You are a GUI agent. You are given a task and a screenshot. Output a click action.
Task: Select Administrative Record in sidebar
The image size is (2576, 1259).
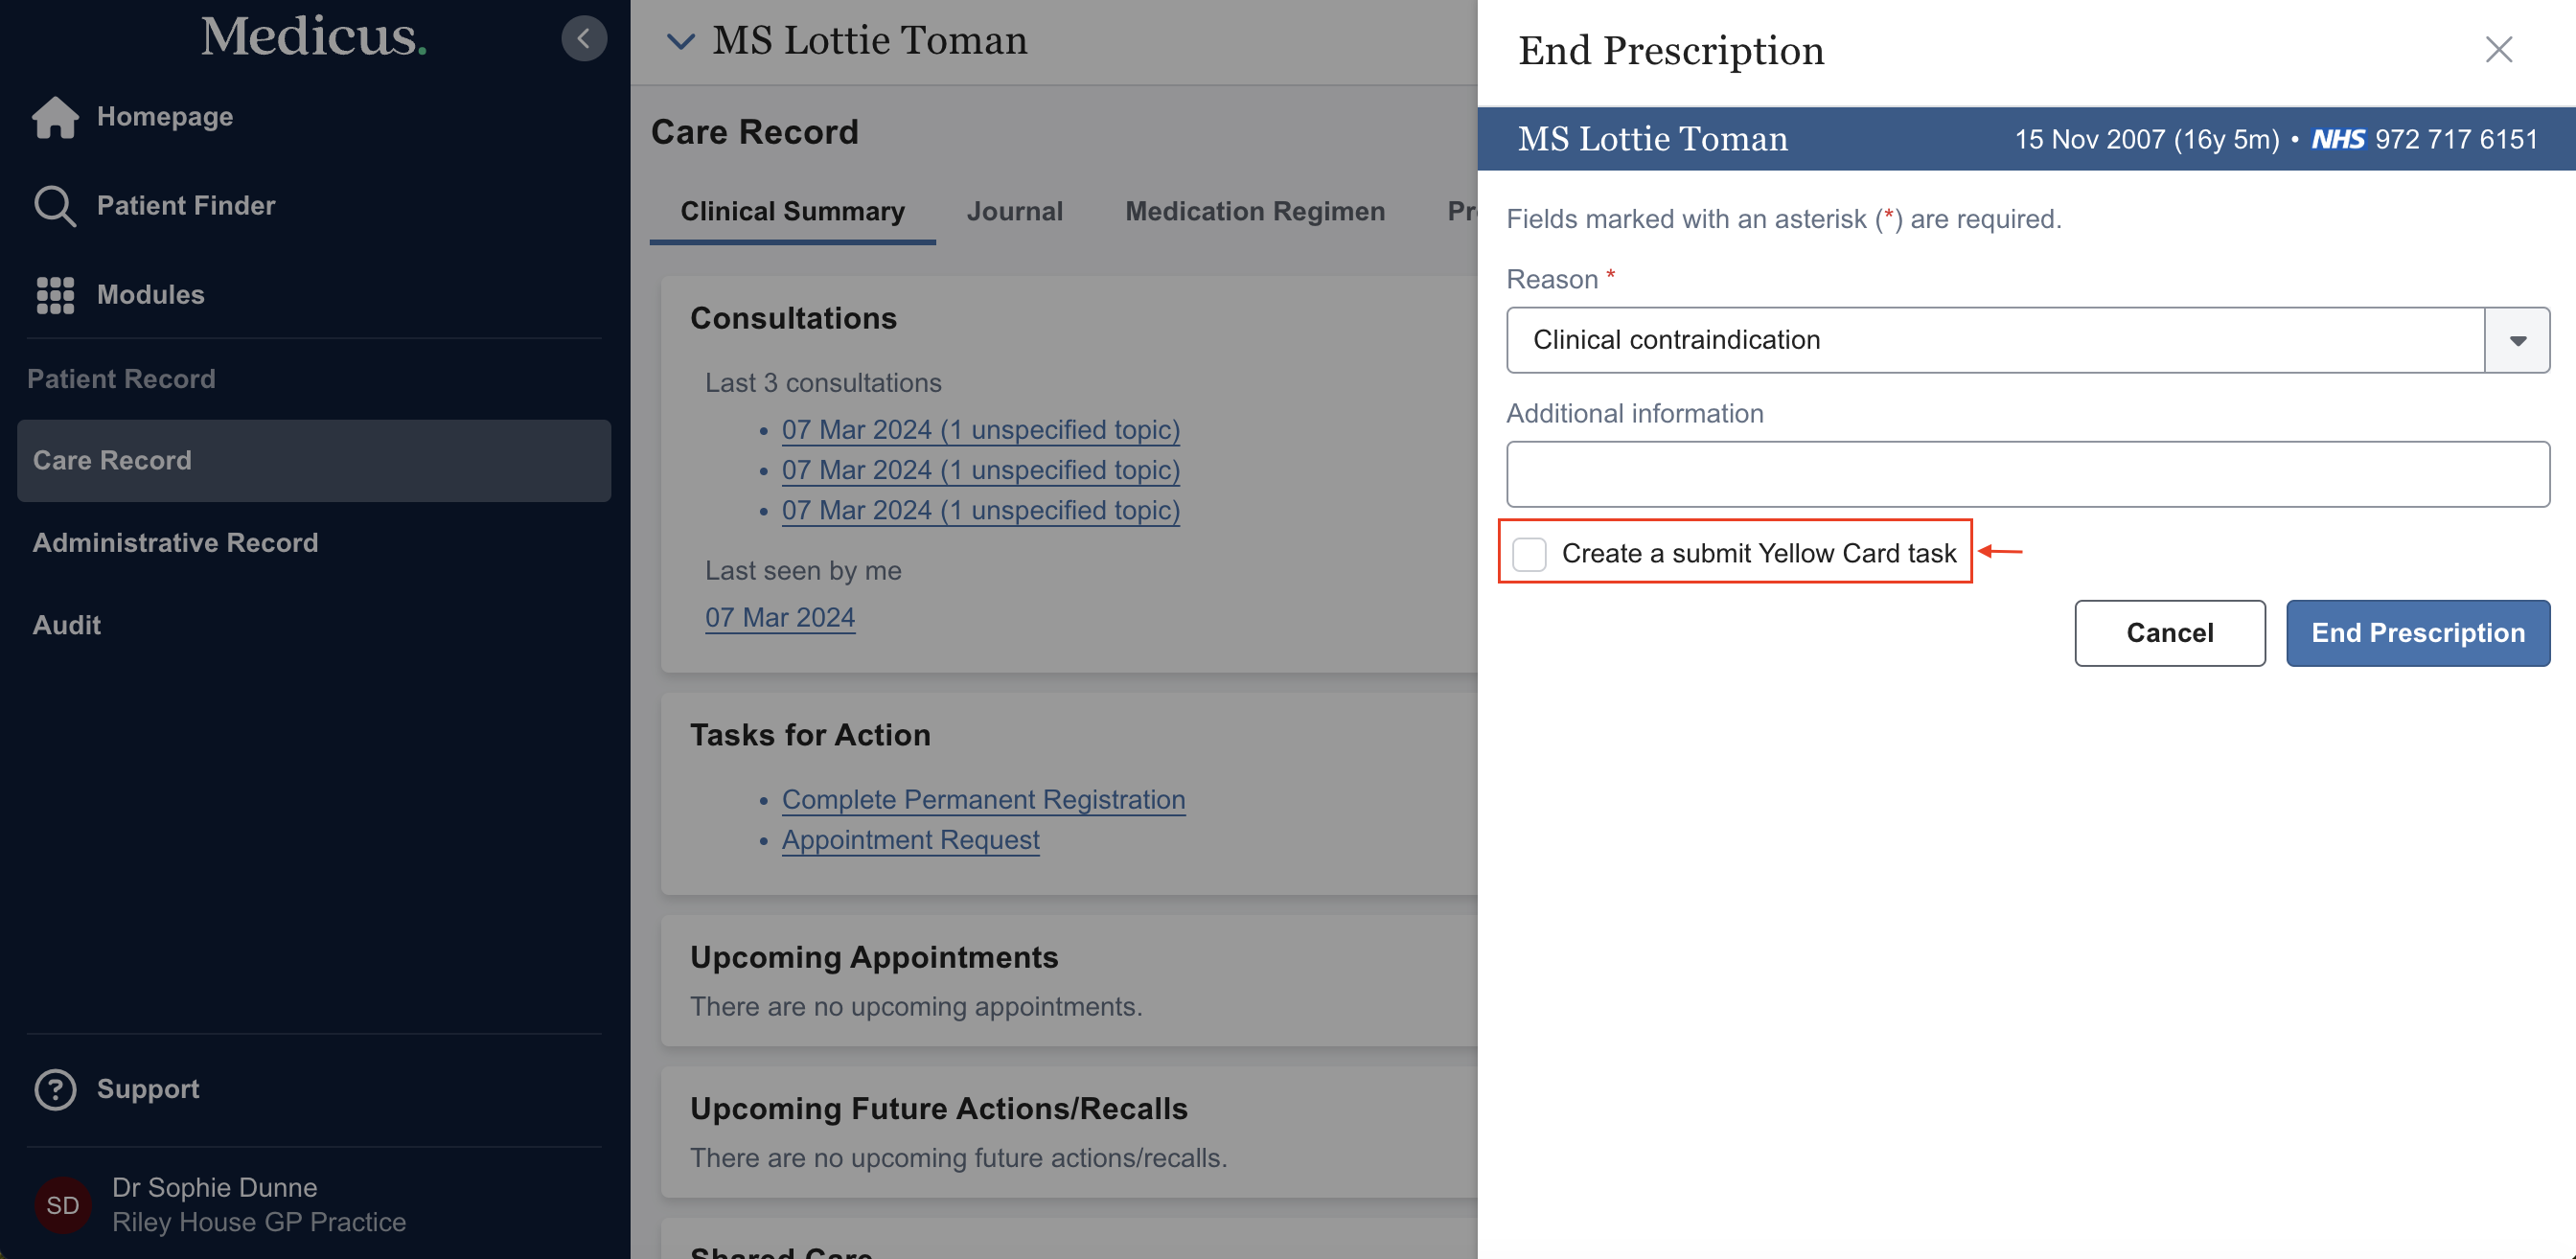175,543
